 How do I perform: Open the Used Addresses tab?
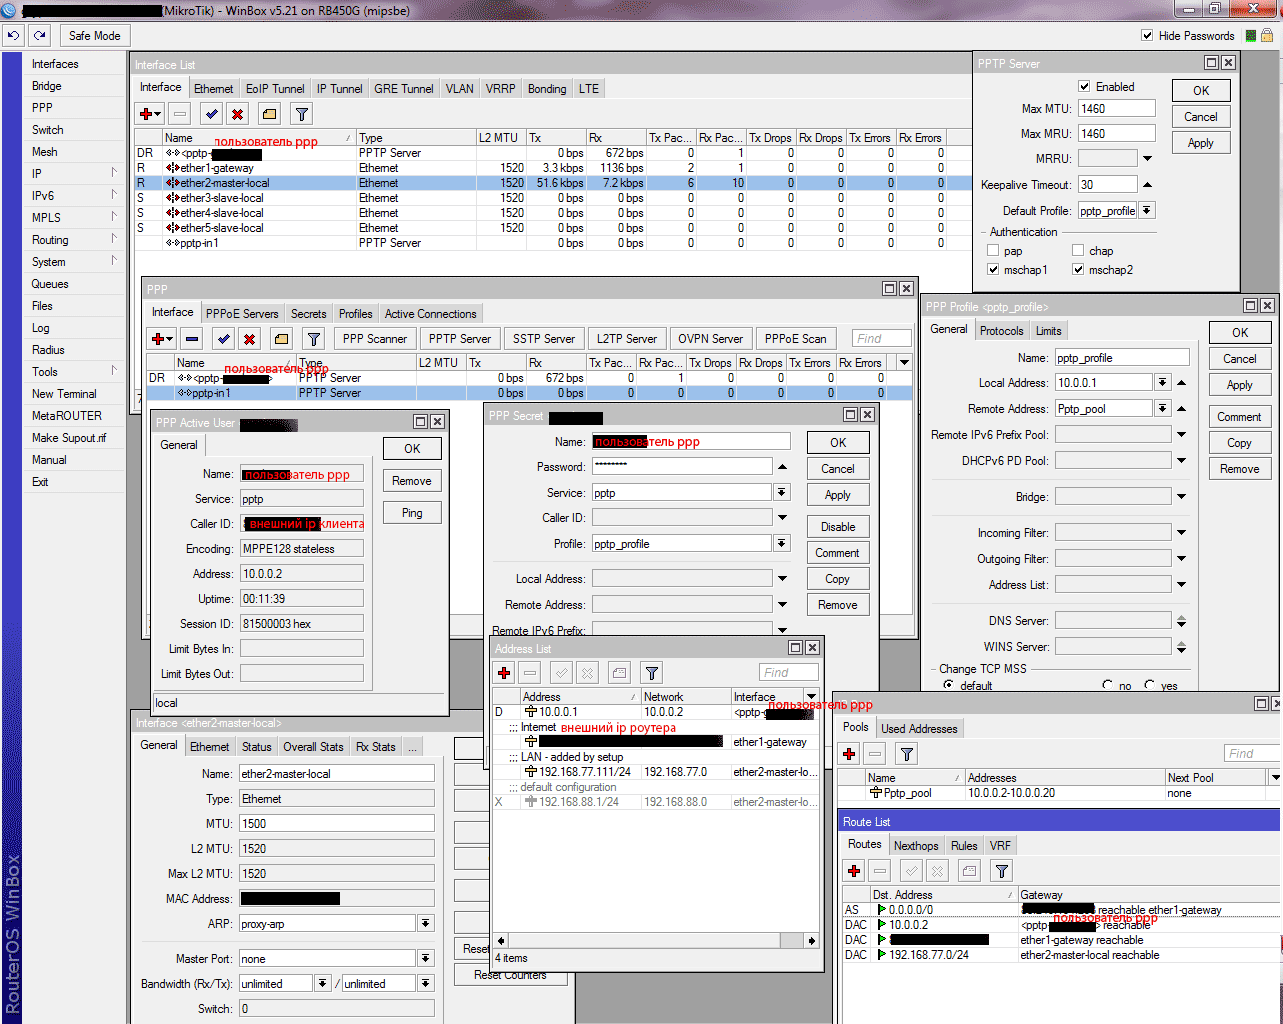click(x=919, y=729)
